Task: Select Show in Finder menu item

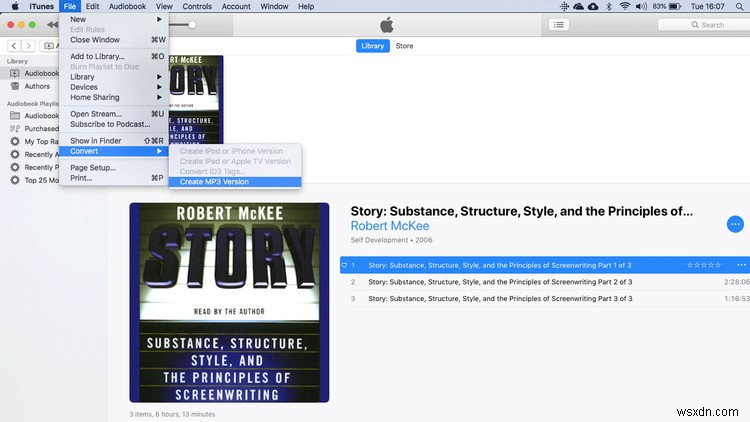Action: 114,141
